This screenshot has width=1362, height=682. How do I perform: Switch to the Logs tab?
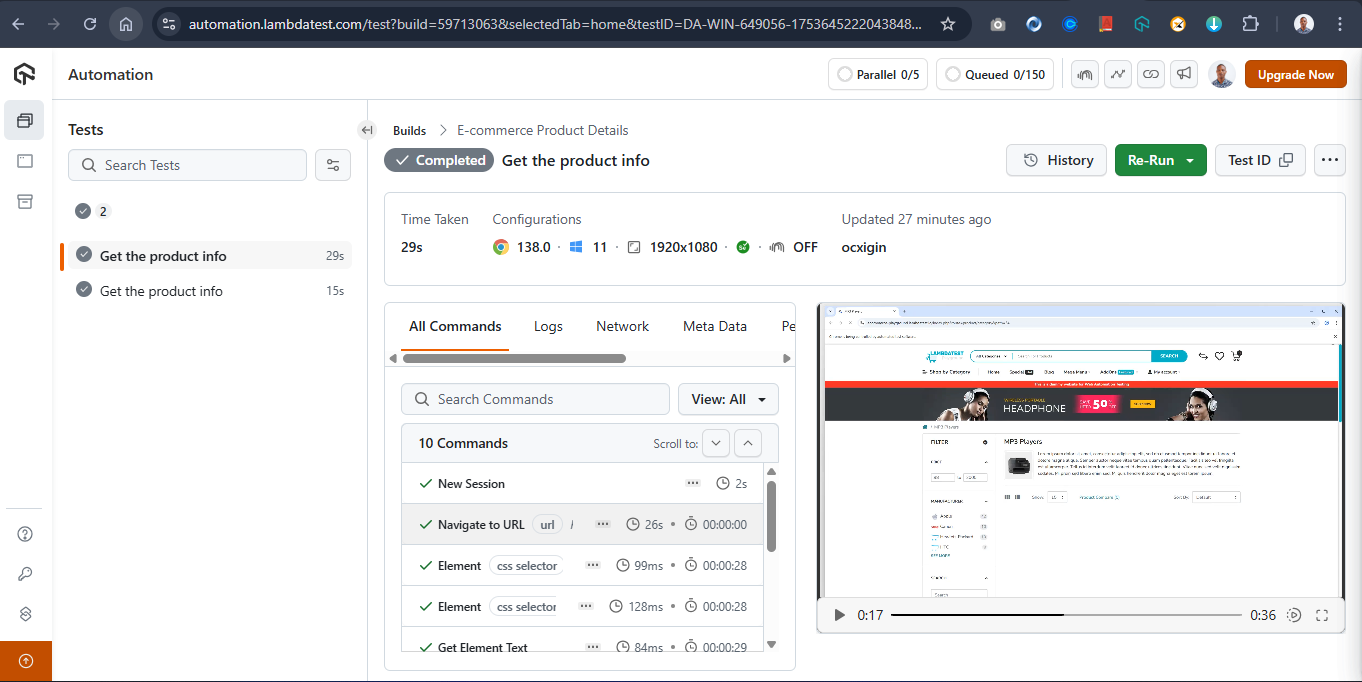click(548, 326)
